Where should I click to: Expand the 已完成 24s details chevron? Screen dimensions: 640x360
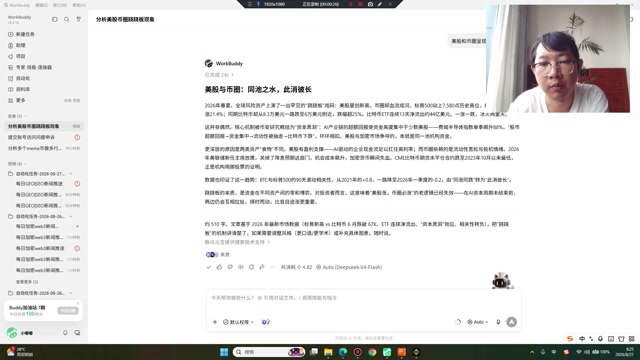[233, 75]
